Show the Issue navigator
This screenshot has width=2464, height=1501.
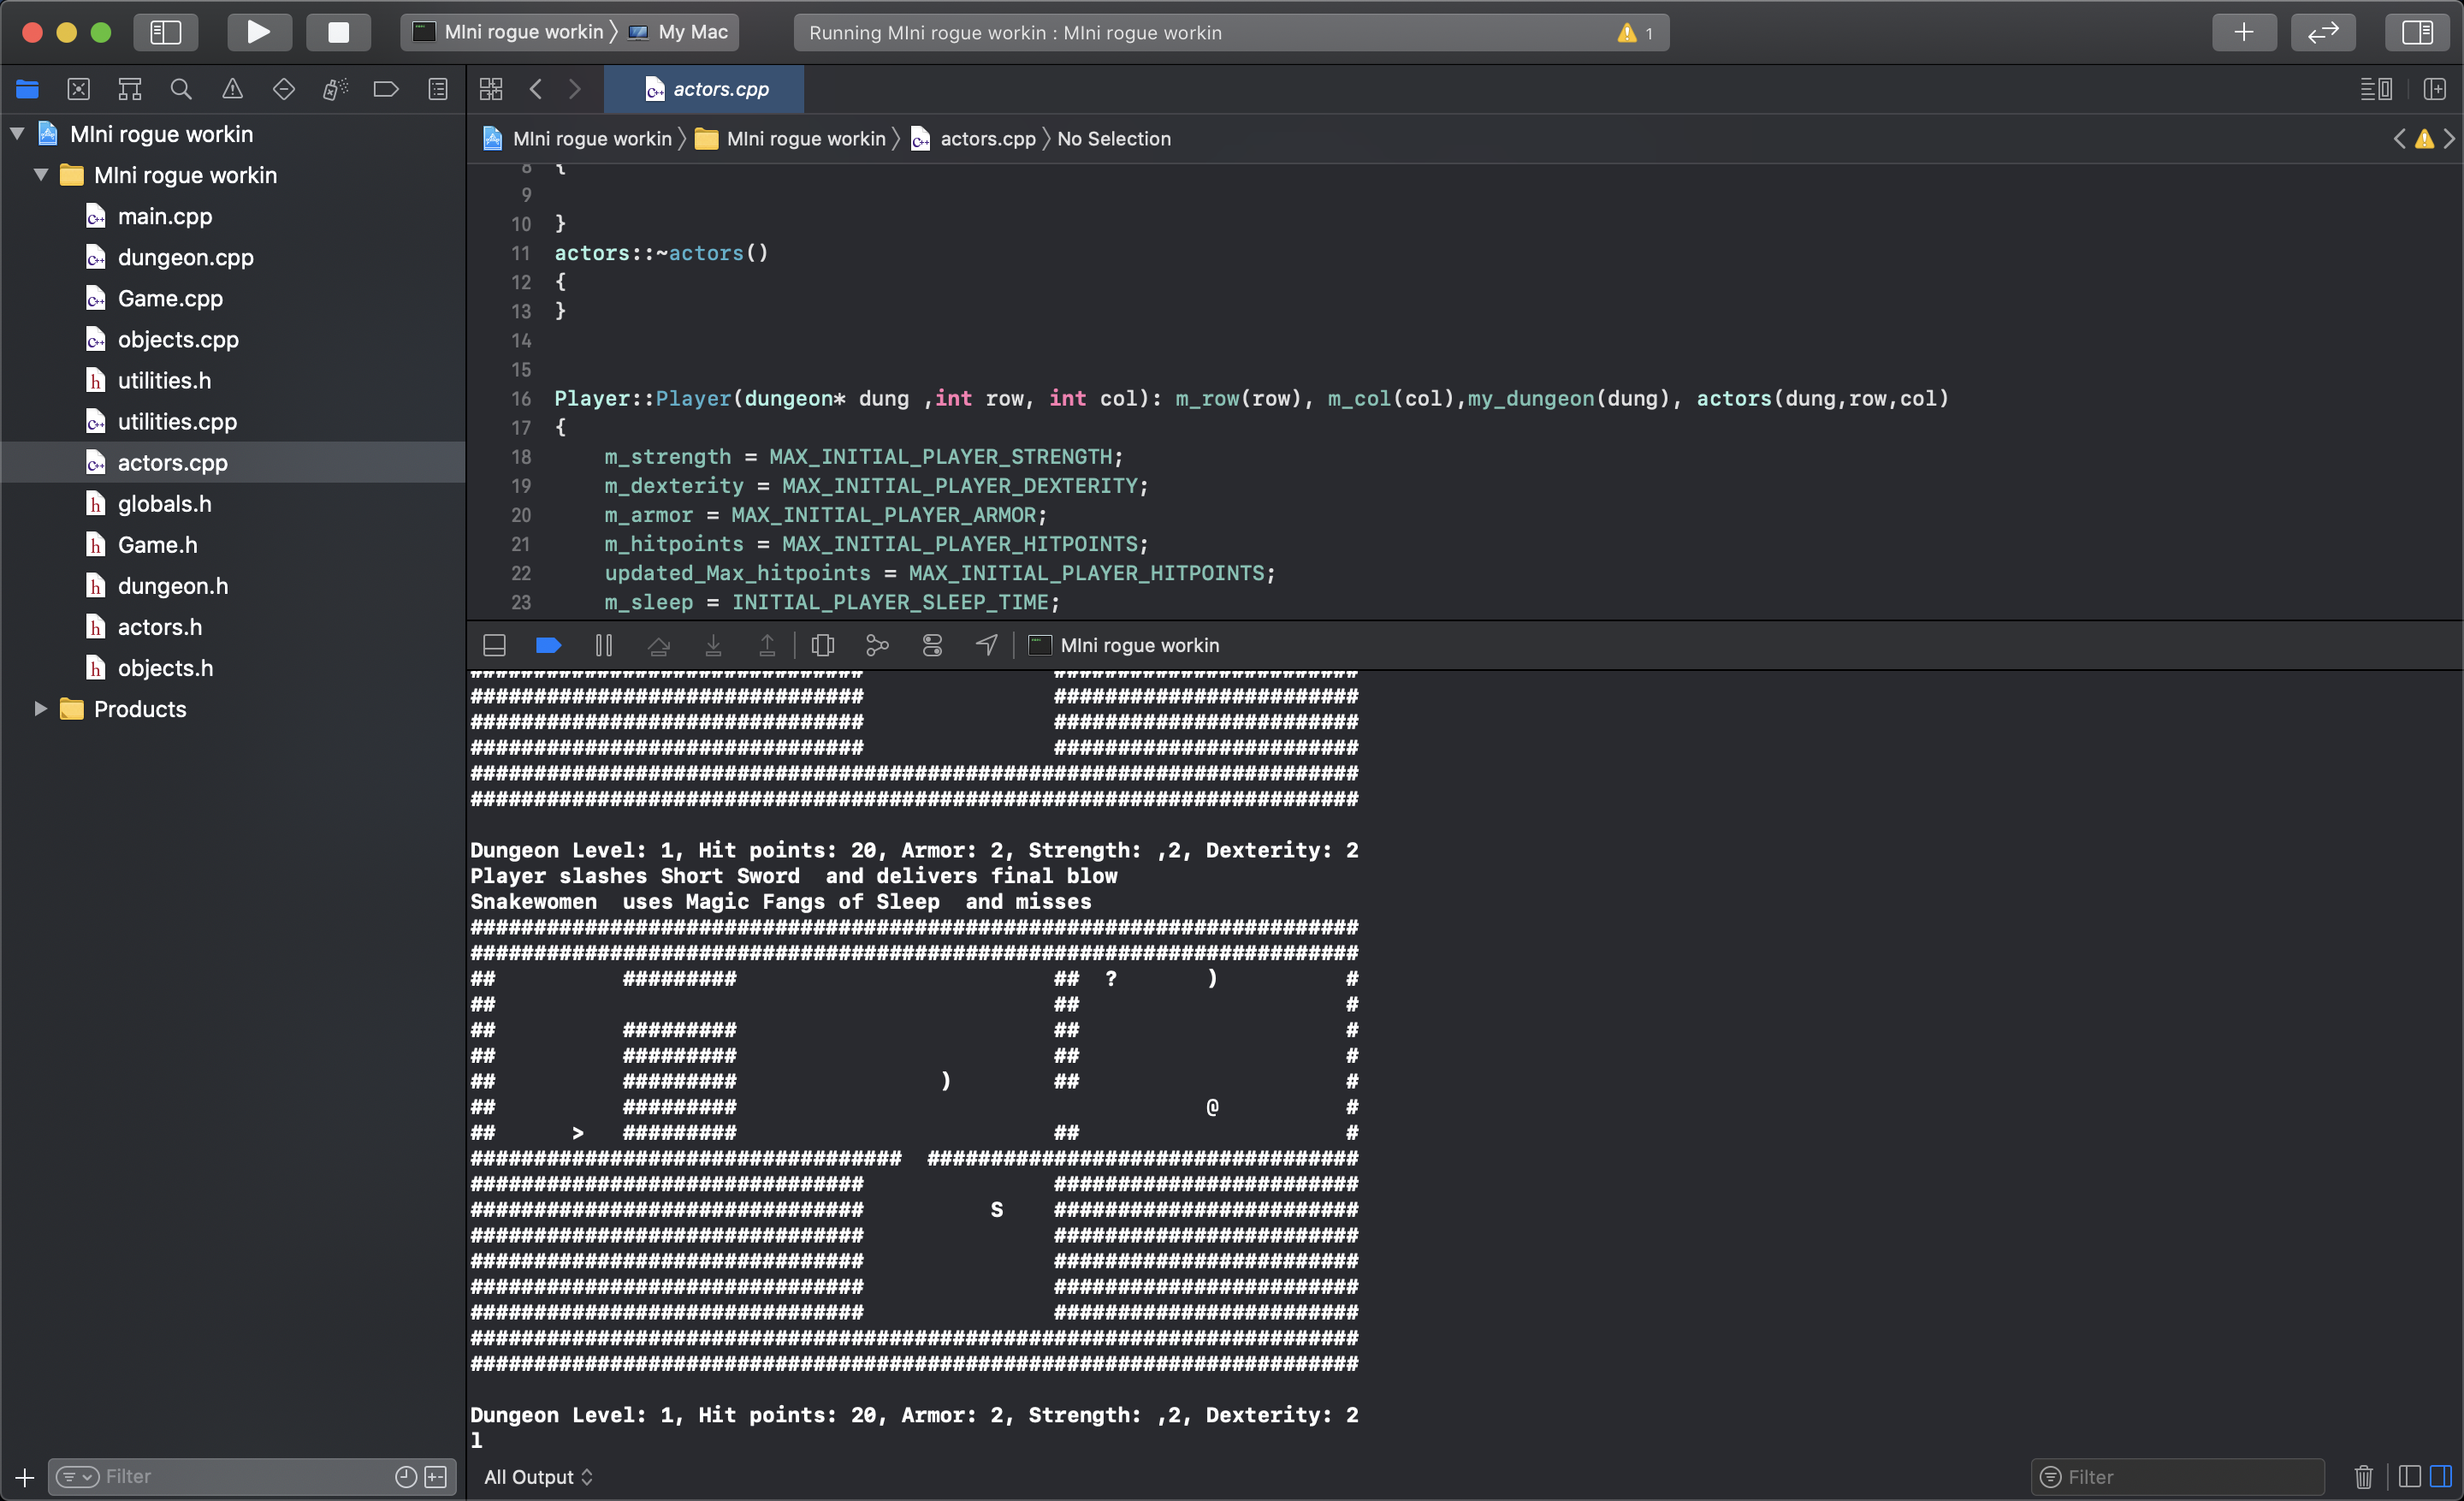point(232,89)
